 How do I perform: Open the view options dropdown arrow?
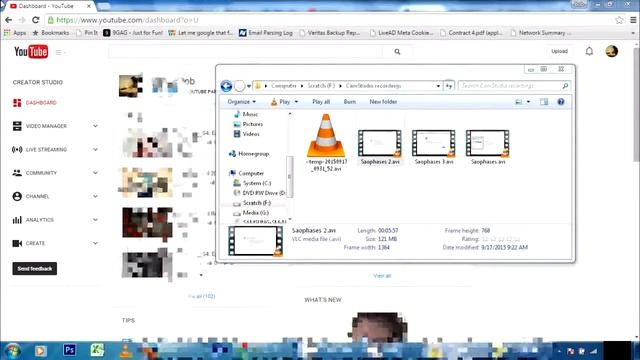coord(528,102)
